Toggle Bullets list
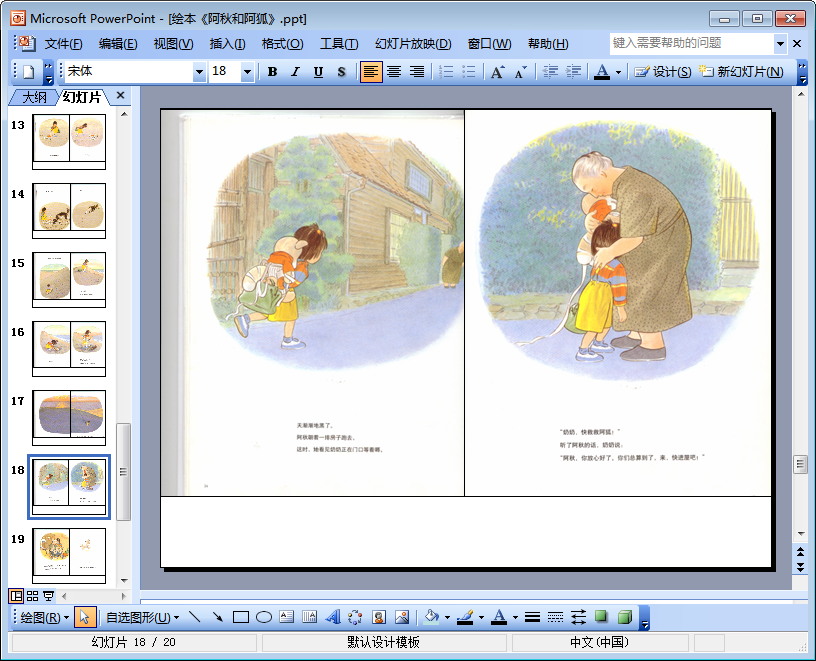 coord(469,72)
